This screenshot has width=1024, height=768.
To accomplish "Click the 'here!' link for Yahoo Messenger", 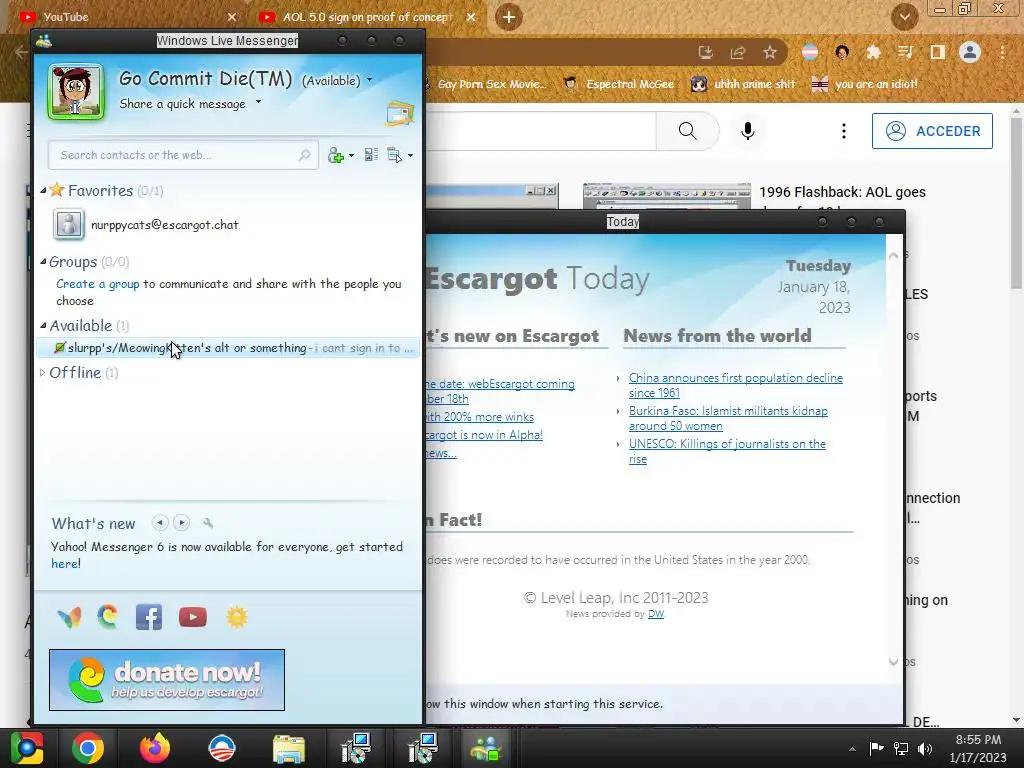I will point(66,564).
